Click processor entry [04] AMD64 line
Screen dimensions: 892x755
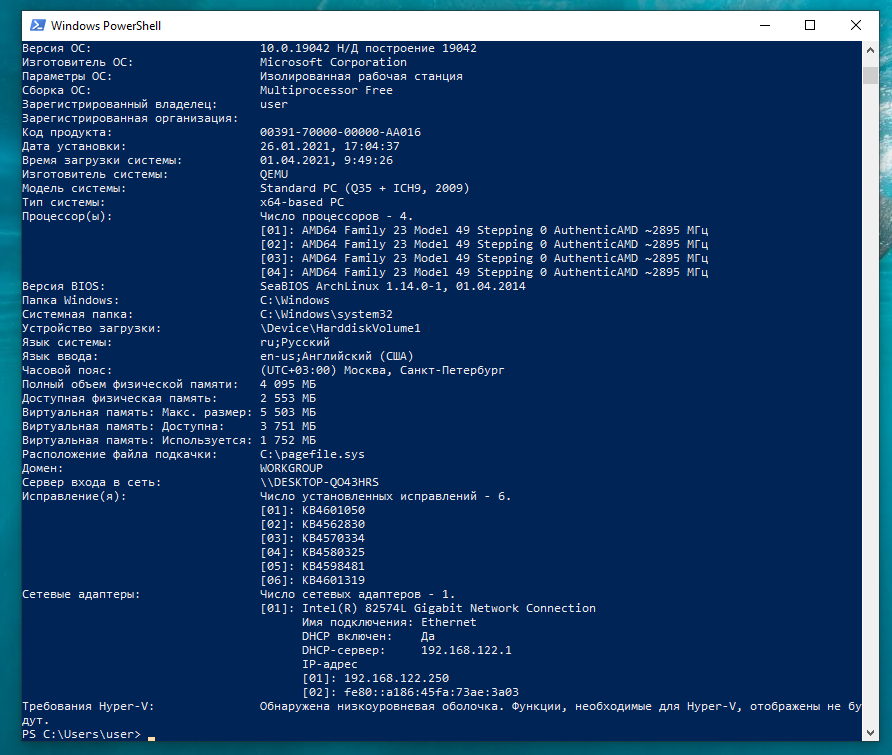tap(484, 272)
